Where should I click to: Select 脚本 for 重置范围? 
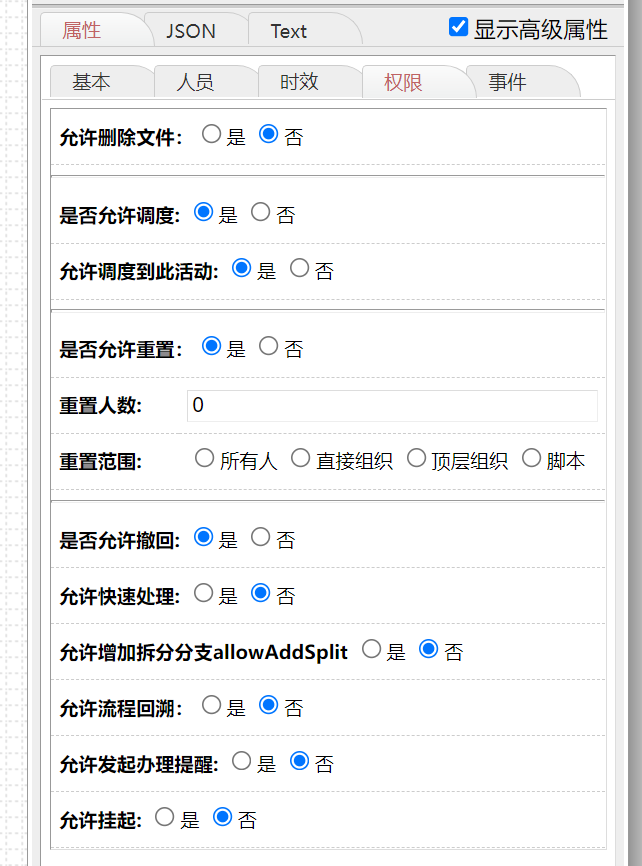click(x=531, y=459)
